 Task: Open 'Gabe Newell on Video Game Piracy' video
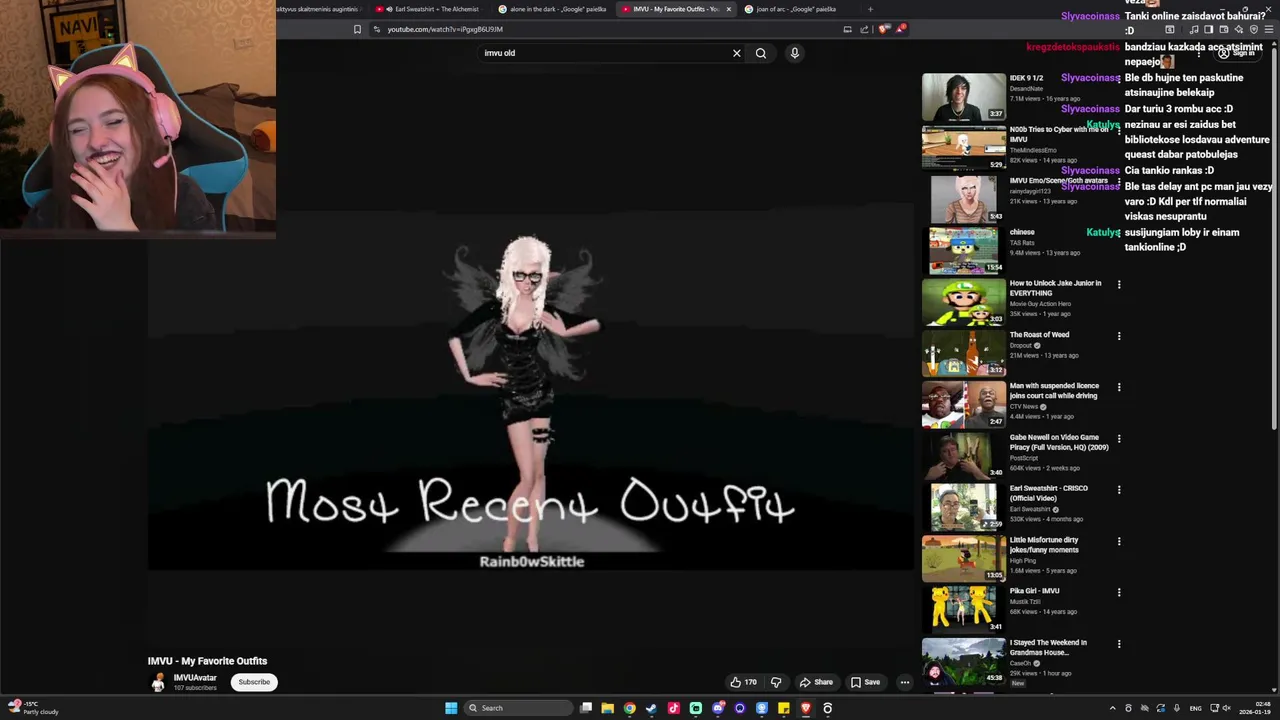(964, 456)
